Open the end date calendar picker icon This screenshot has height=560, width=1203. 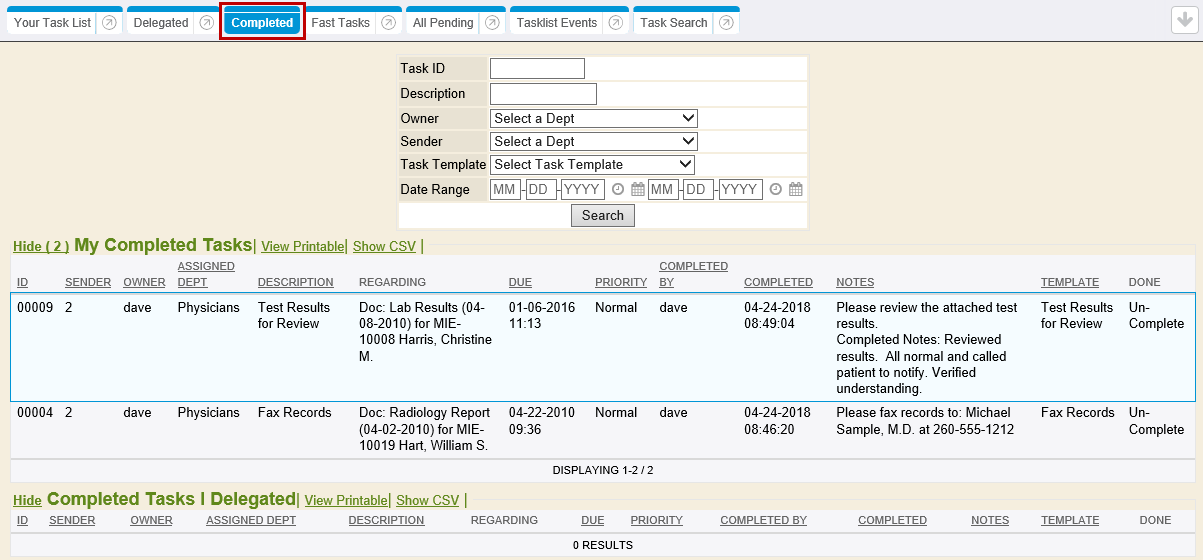[x=796, y=189]
